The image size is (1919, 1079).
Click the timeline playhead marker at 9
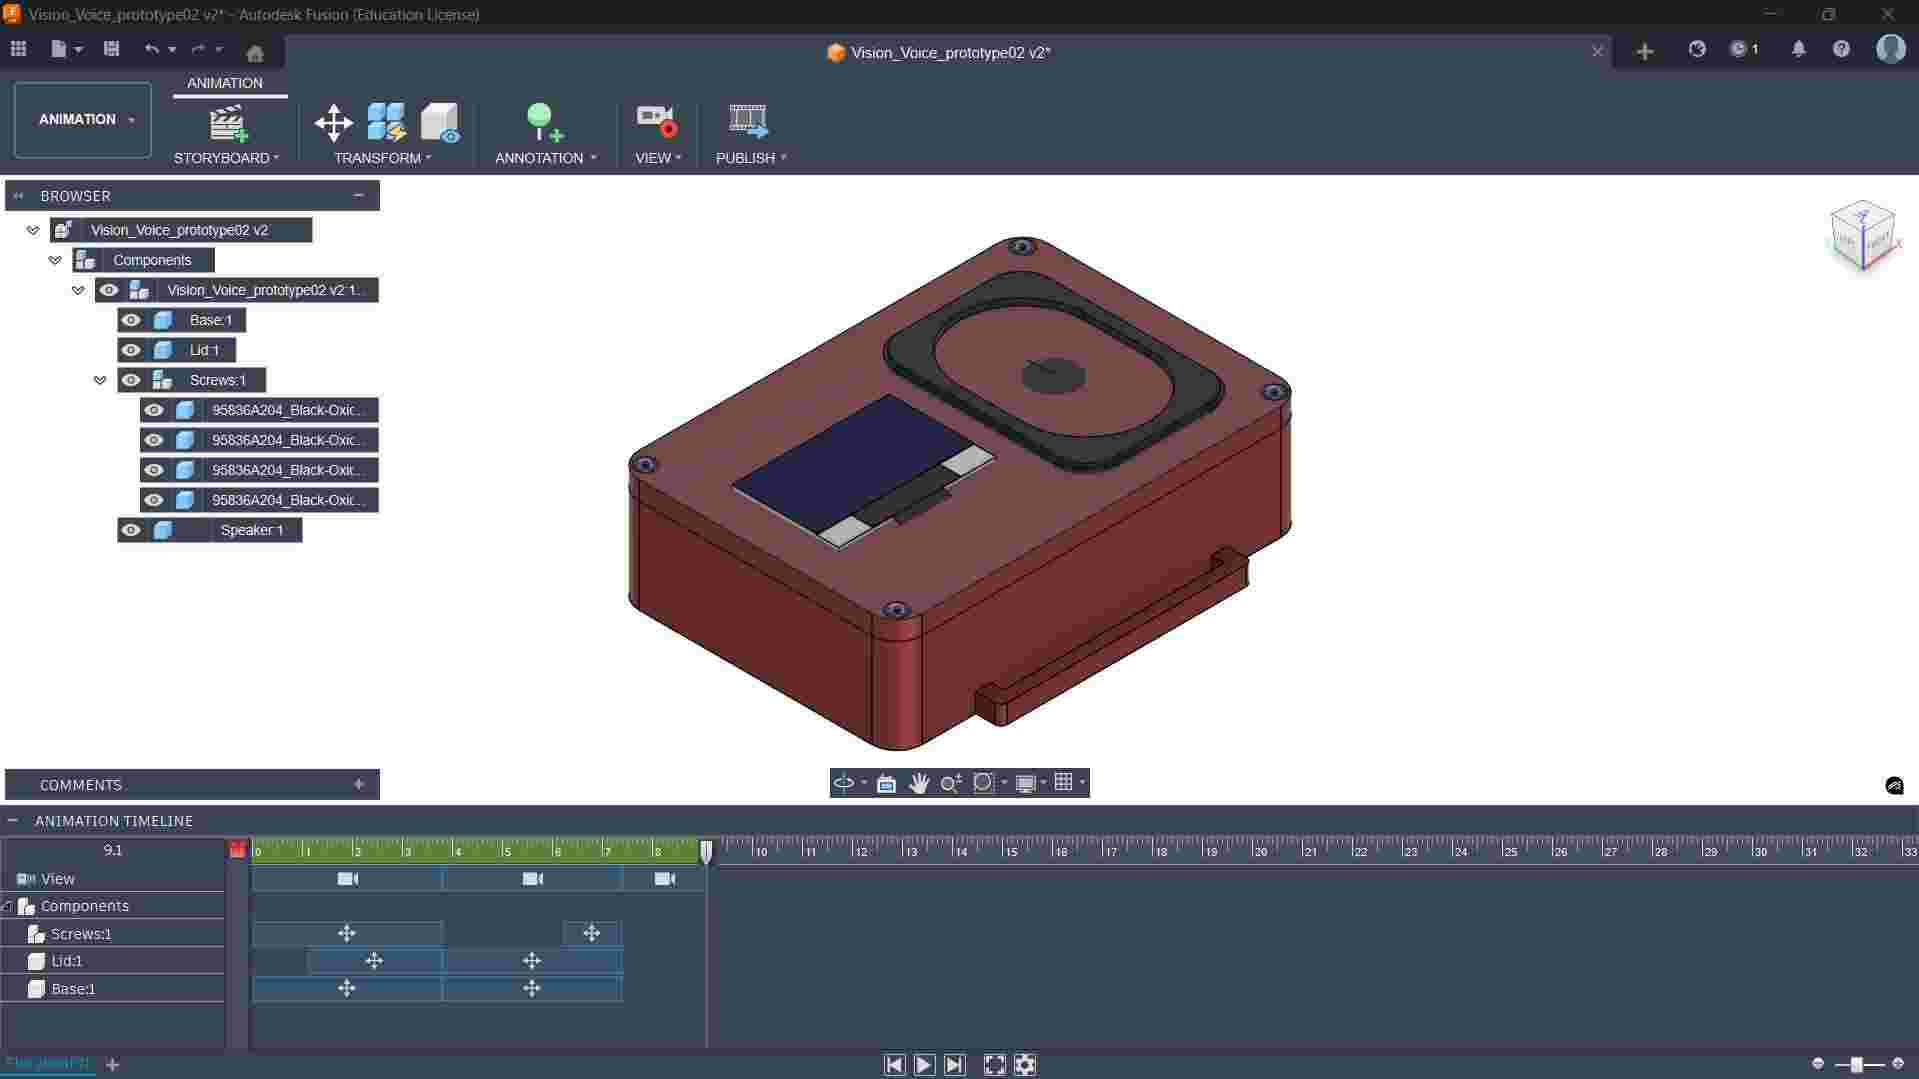(x=706, y=851)
